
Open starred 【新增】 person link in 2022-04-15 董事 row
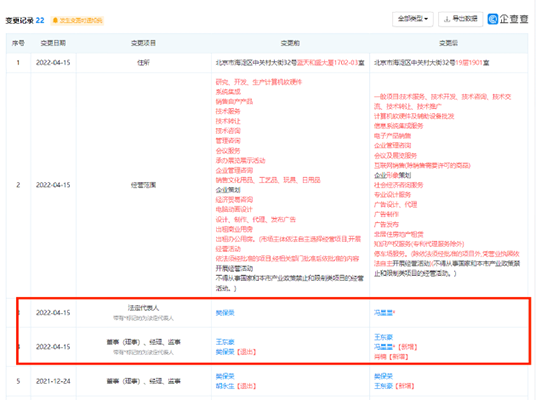click(383, 347)
